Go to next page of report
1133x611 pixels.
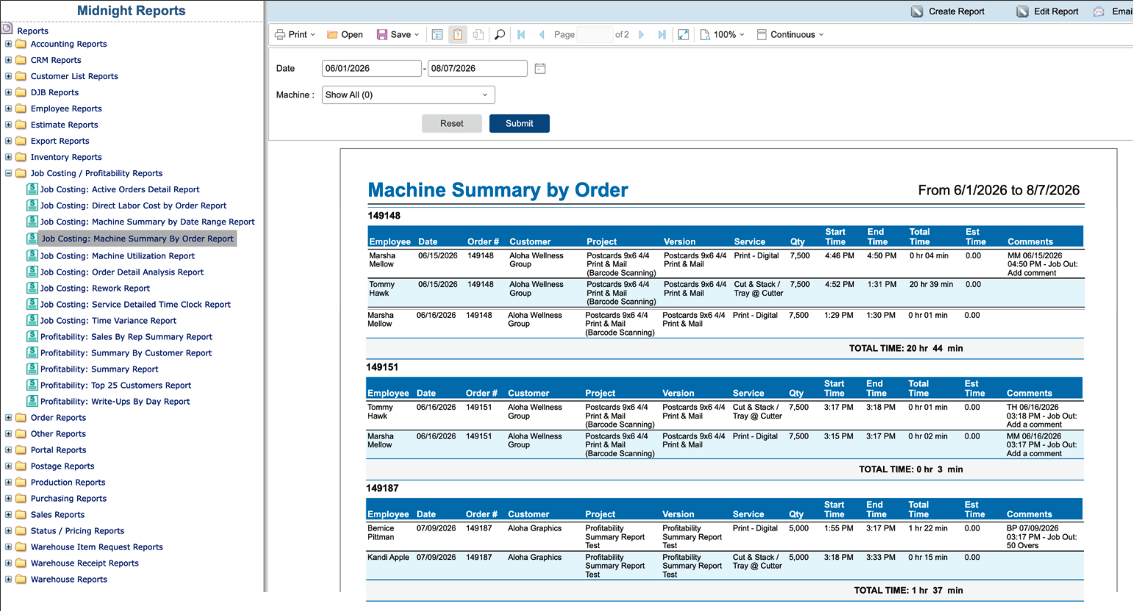point(641,35)
